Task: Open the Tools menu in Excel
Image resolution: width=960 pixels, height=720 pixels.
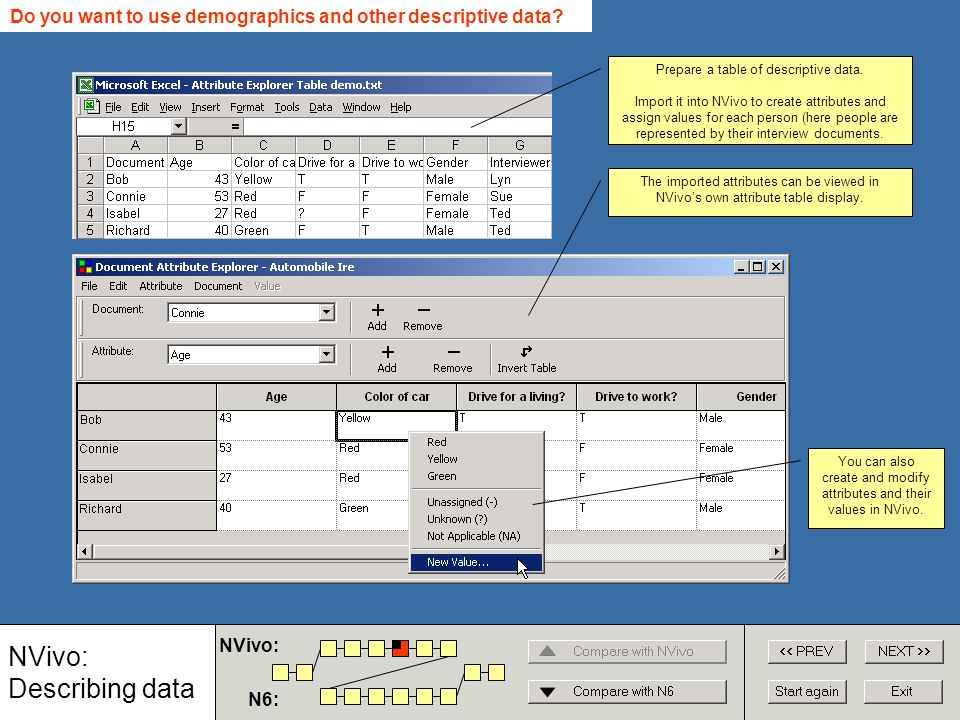Action: coord(287,107)
